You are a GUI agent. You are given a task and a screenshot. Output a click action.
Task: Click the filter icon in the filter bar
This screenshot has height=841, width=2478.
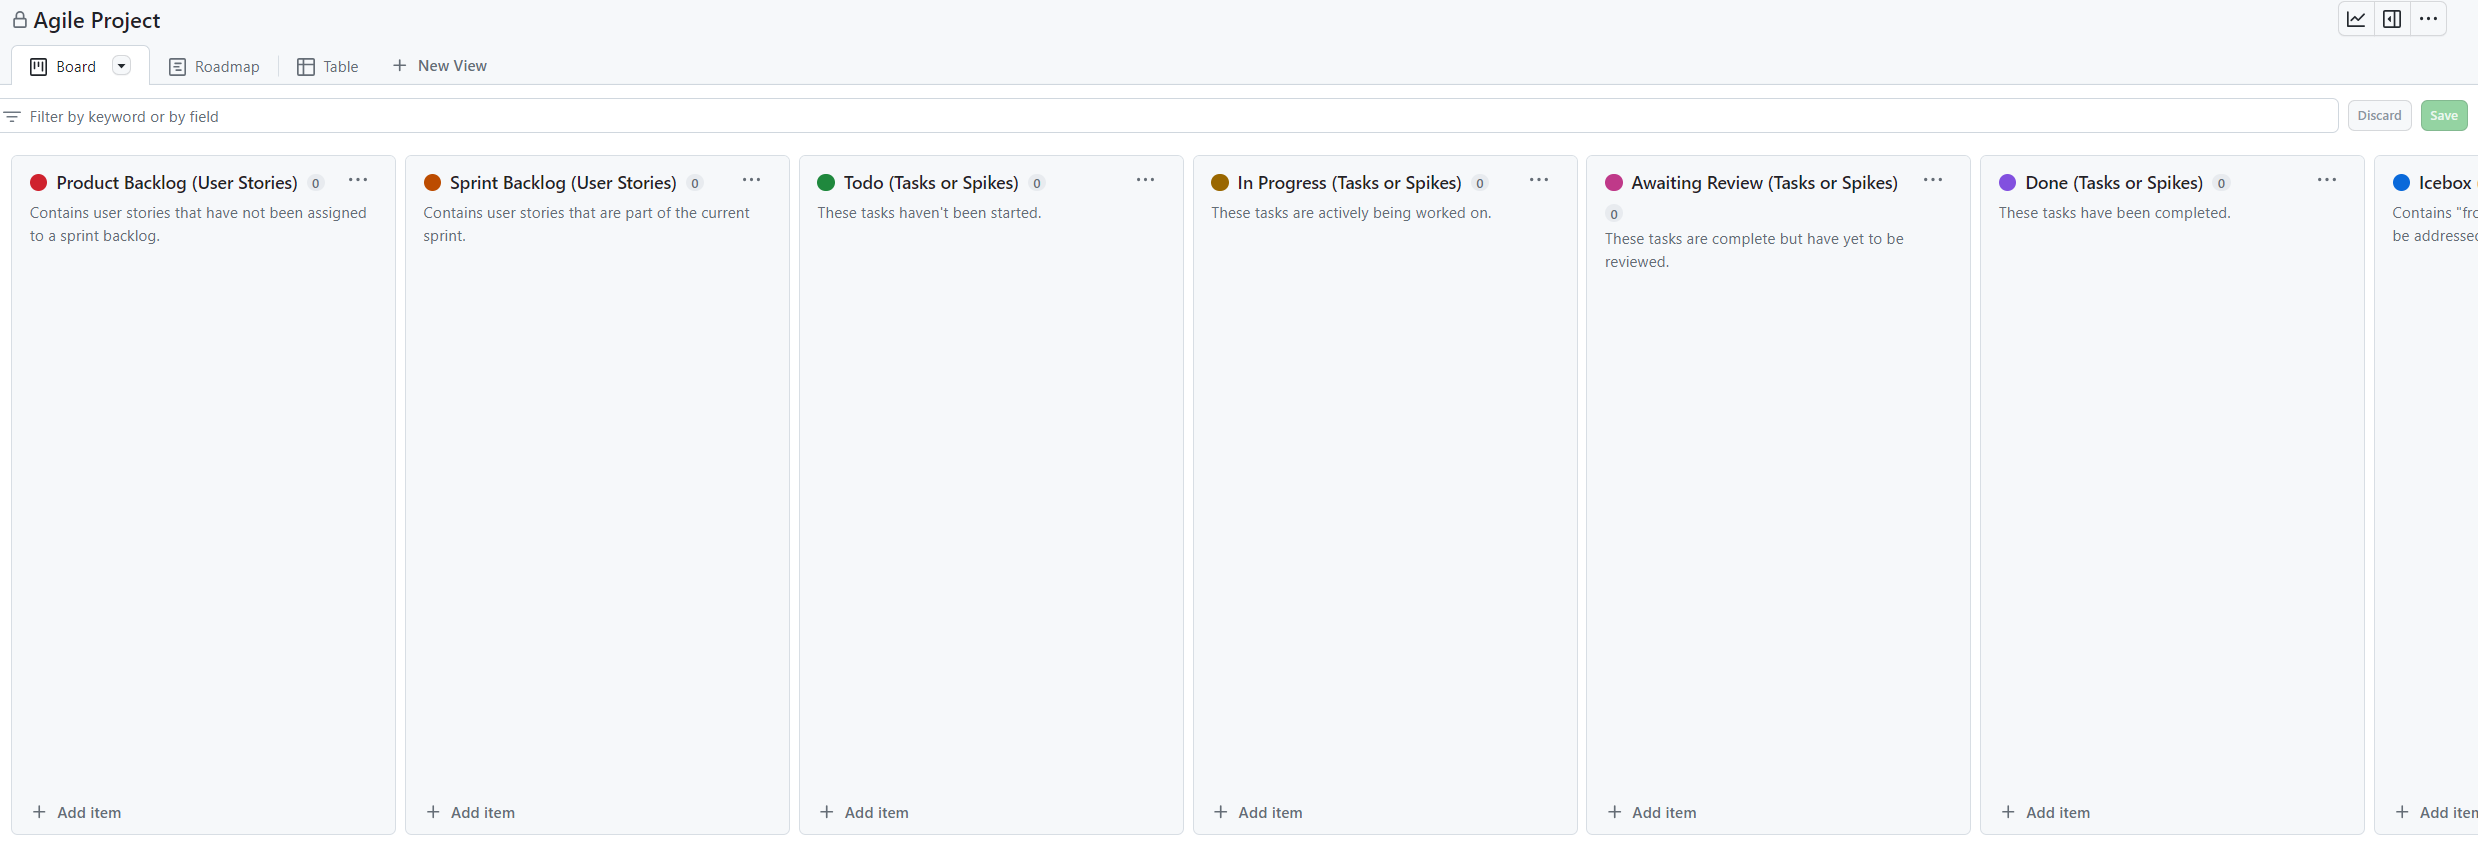(12, 117)
